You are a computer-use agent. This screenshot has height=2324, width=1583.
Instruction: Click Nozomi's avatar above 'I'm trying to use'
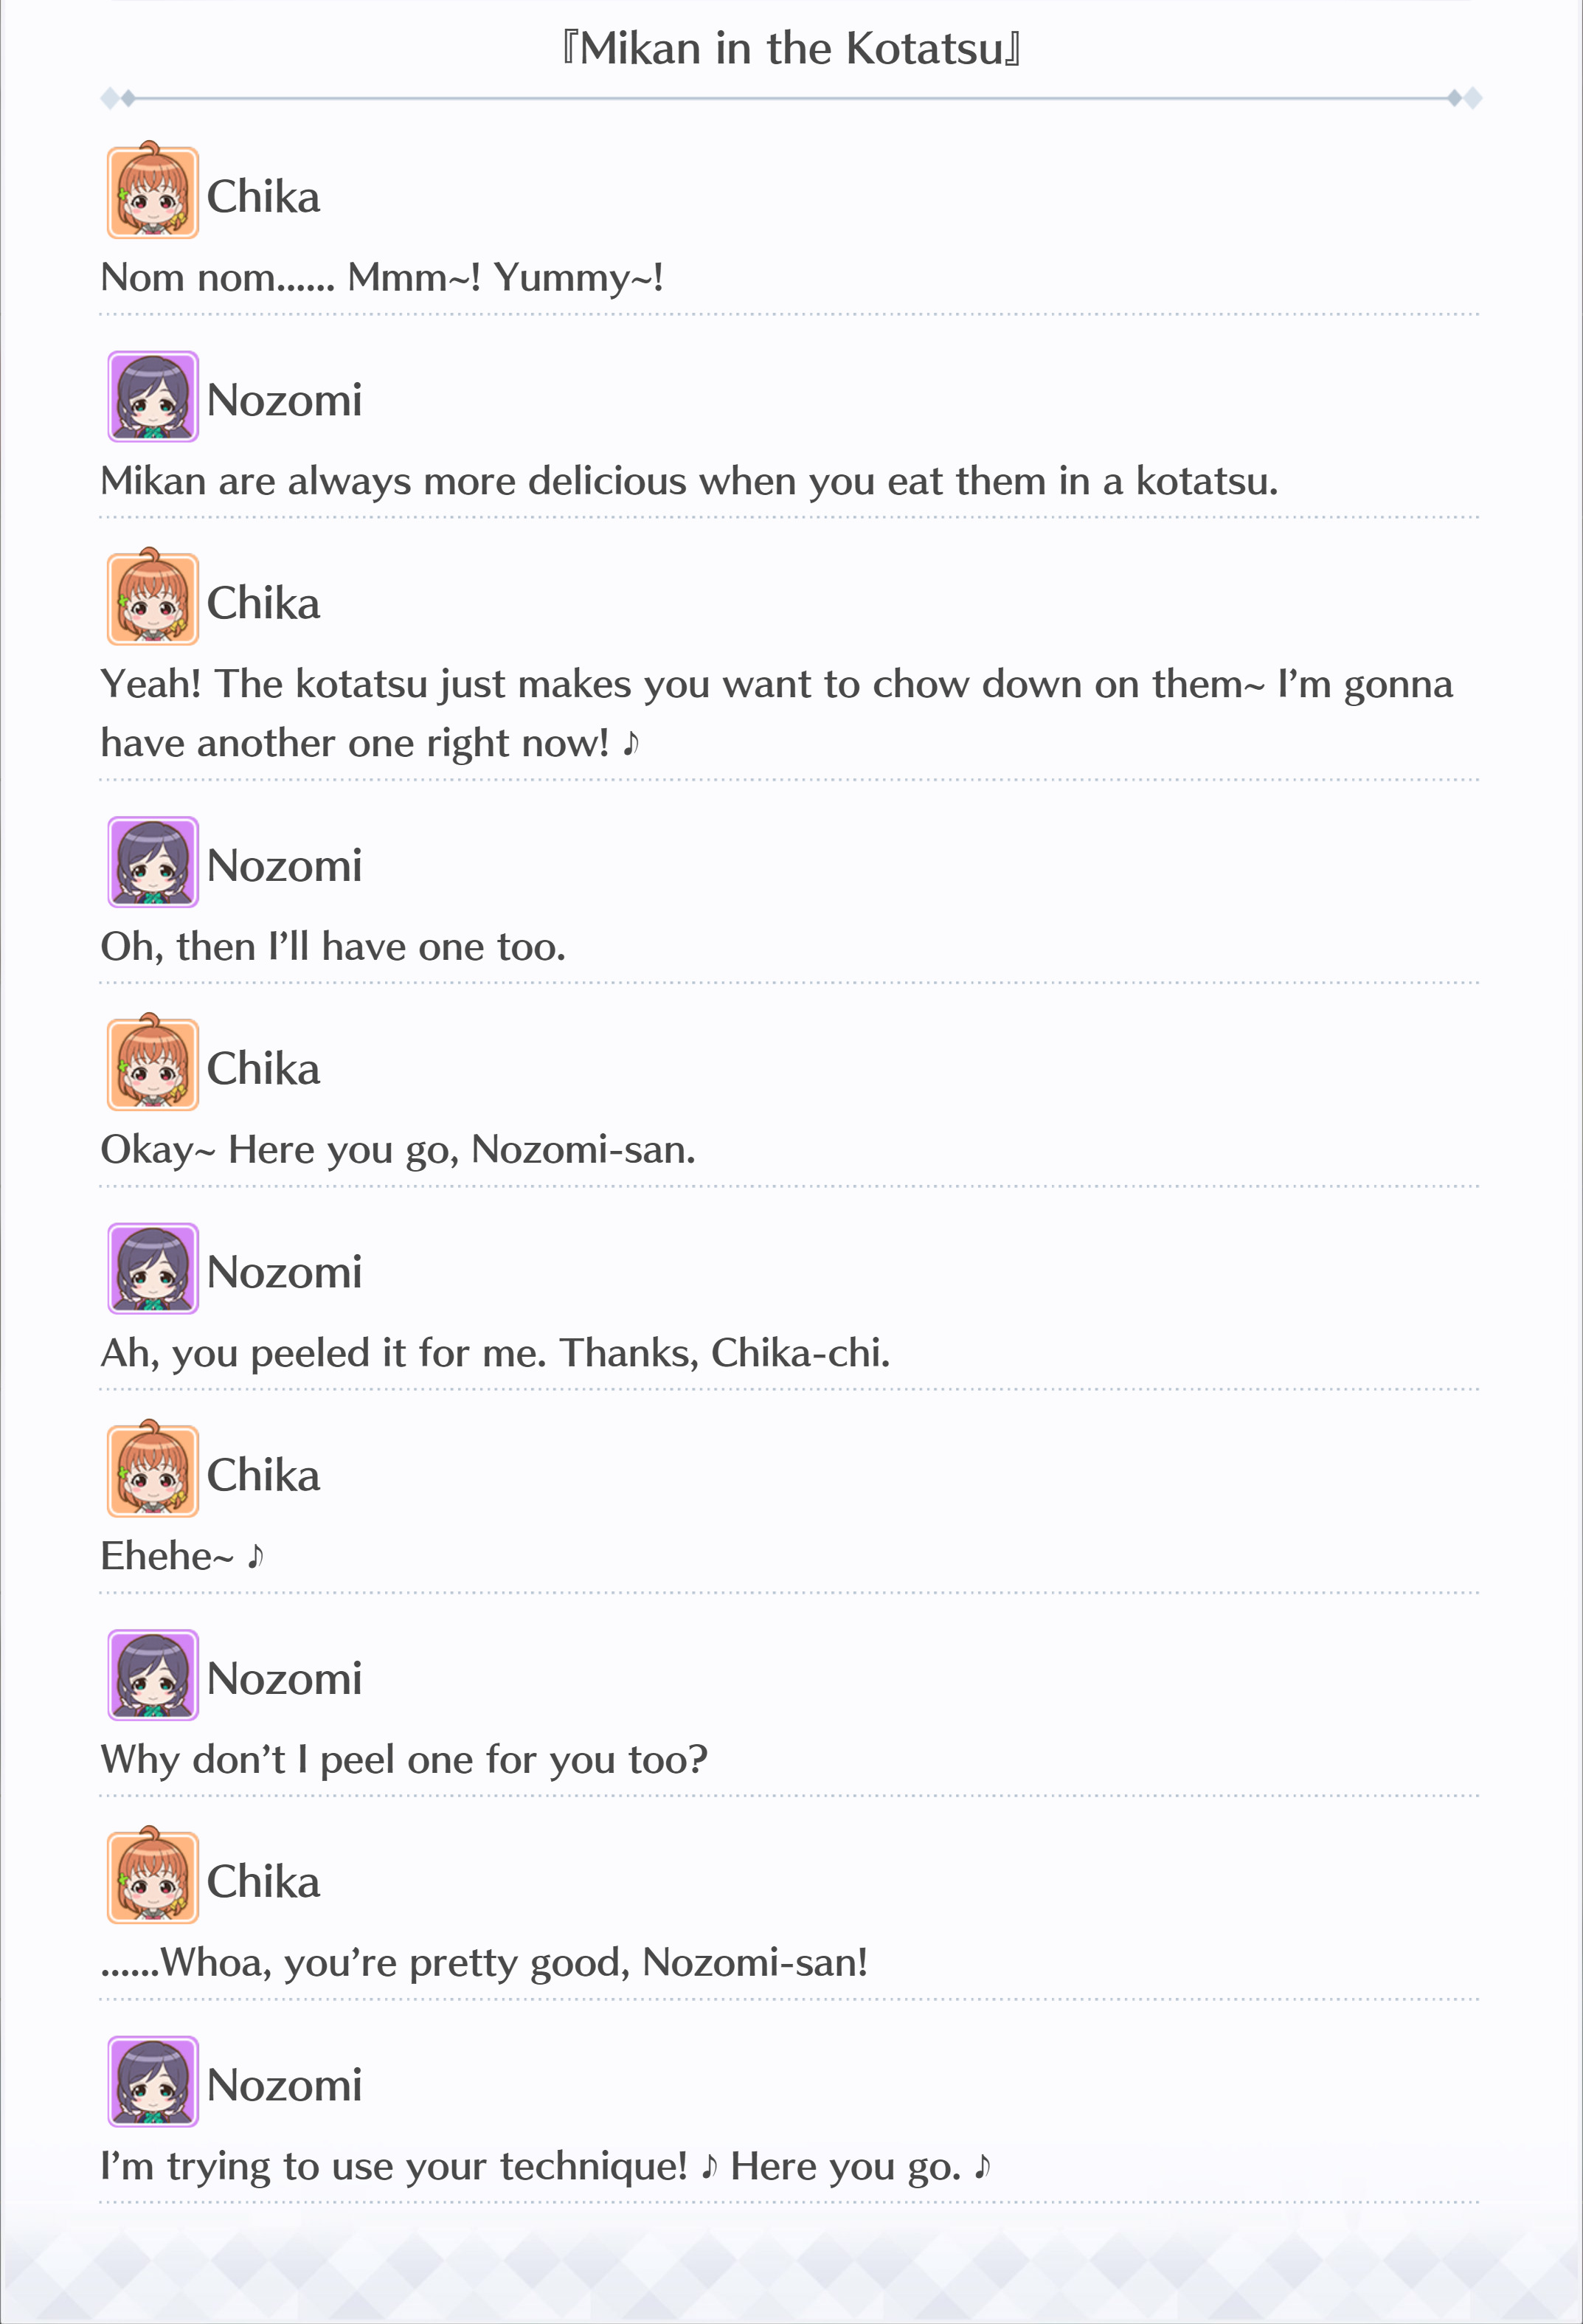[153, 2081]
